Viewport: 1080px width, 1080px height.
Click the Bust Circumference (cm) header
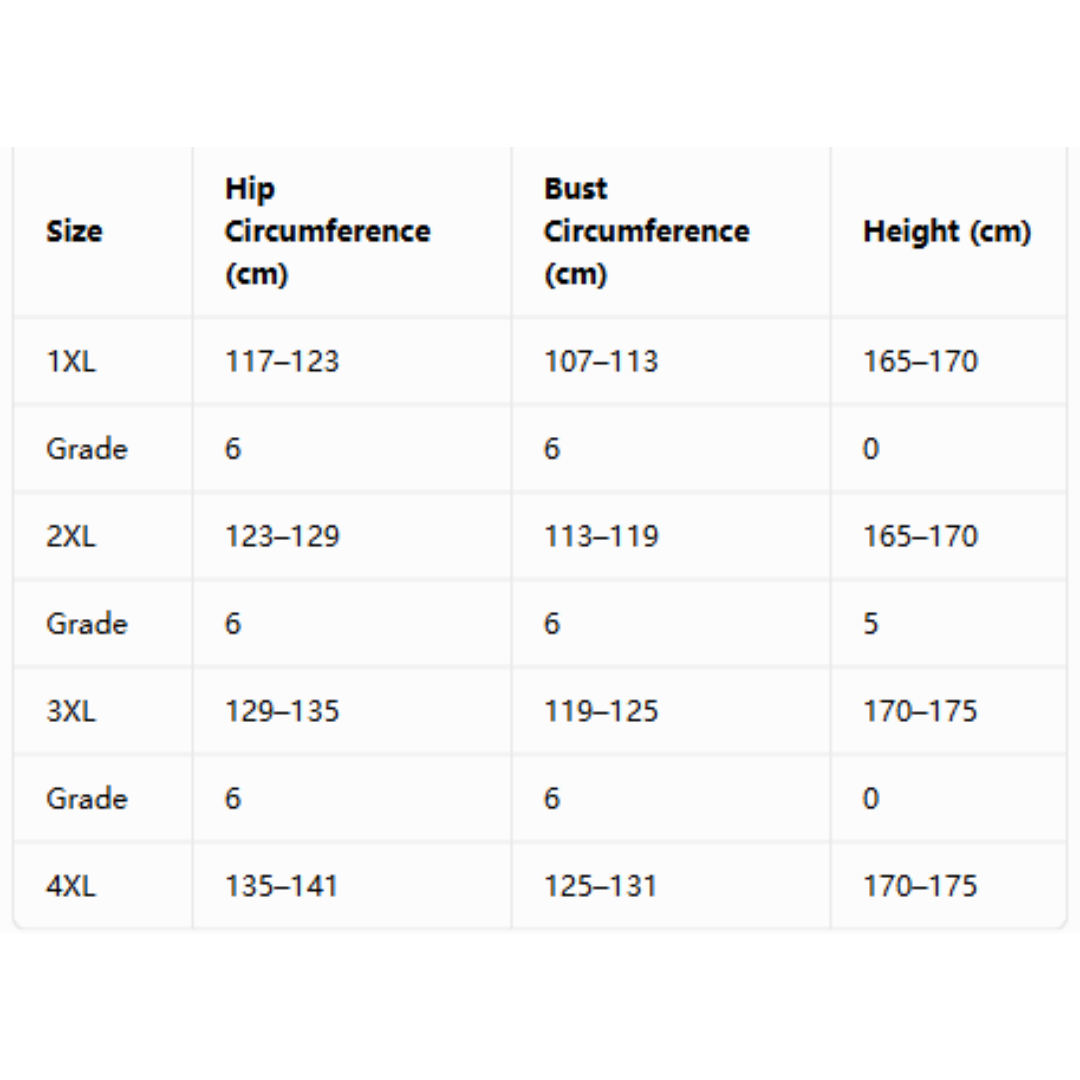pos(647,231)
